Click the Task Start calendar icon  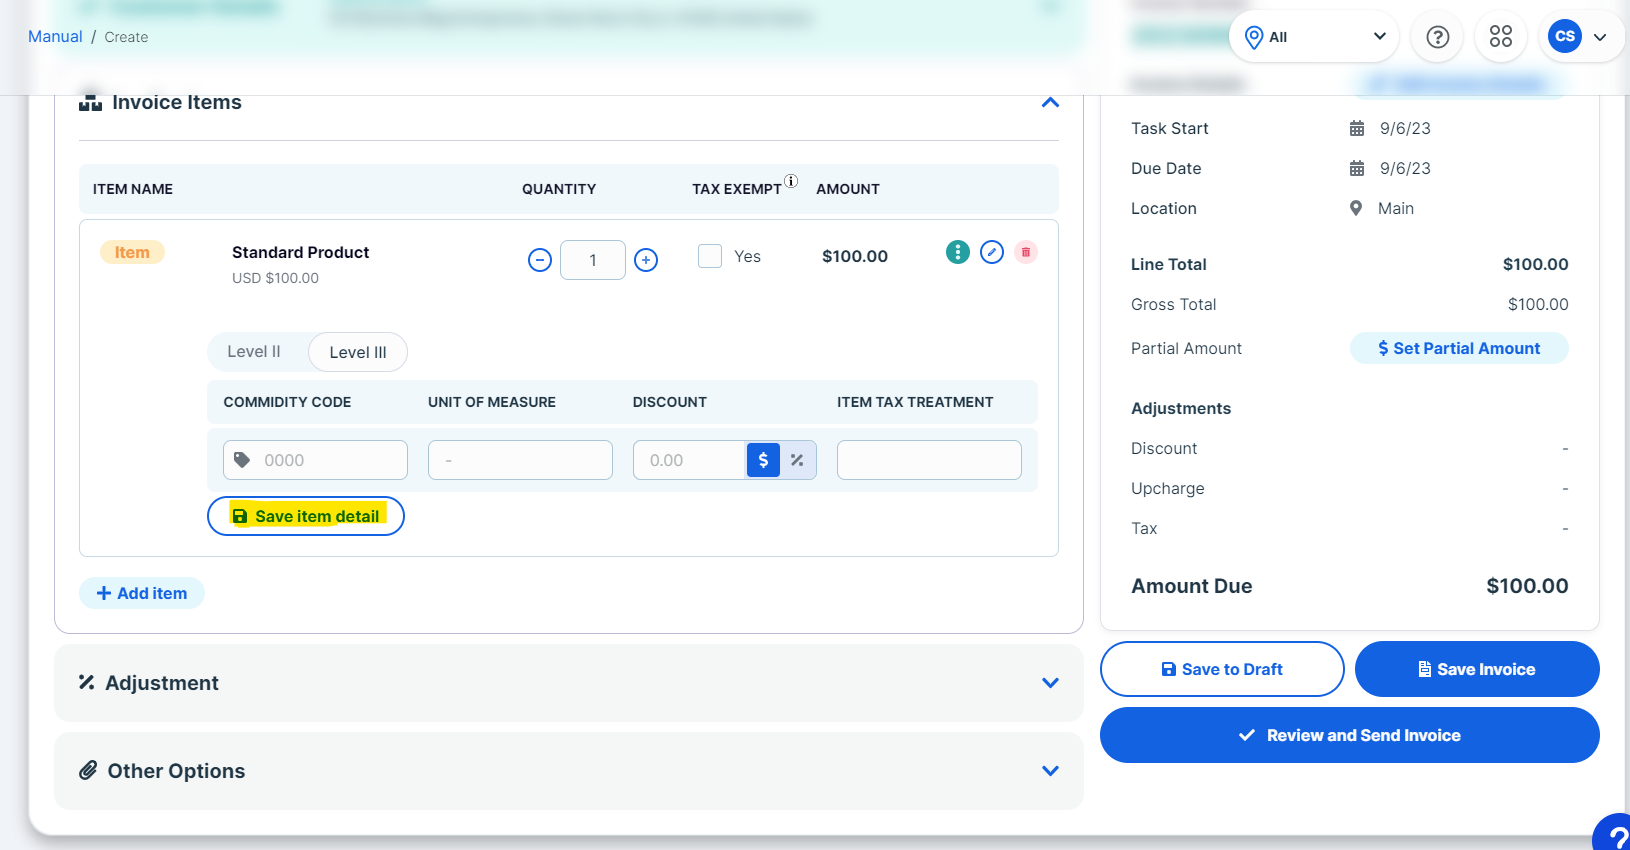coord(1357,128)
